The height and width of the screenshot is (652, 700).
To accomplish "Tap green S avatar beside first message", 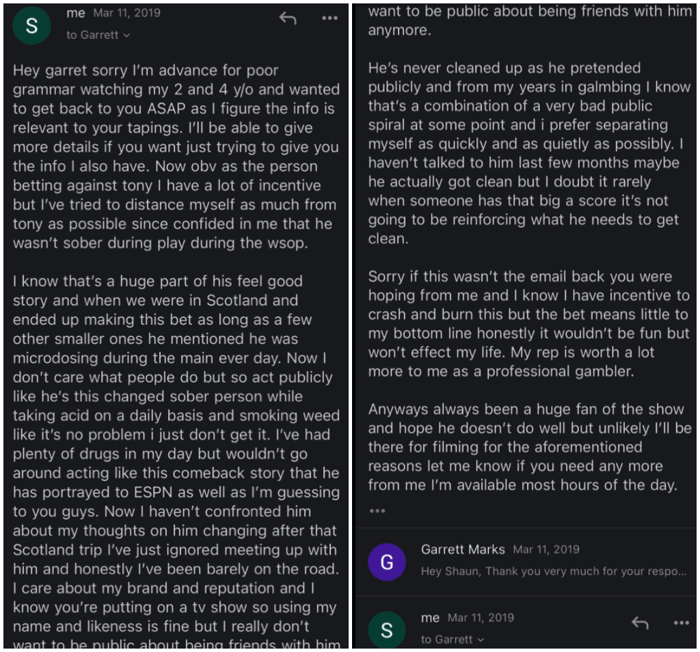I will click(x=31, y=25).
